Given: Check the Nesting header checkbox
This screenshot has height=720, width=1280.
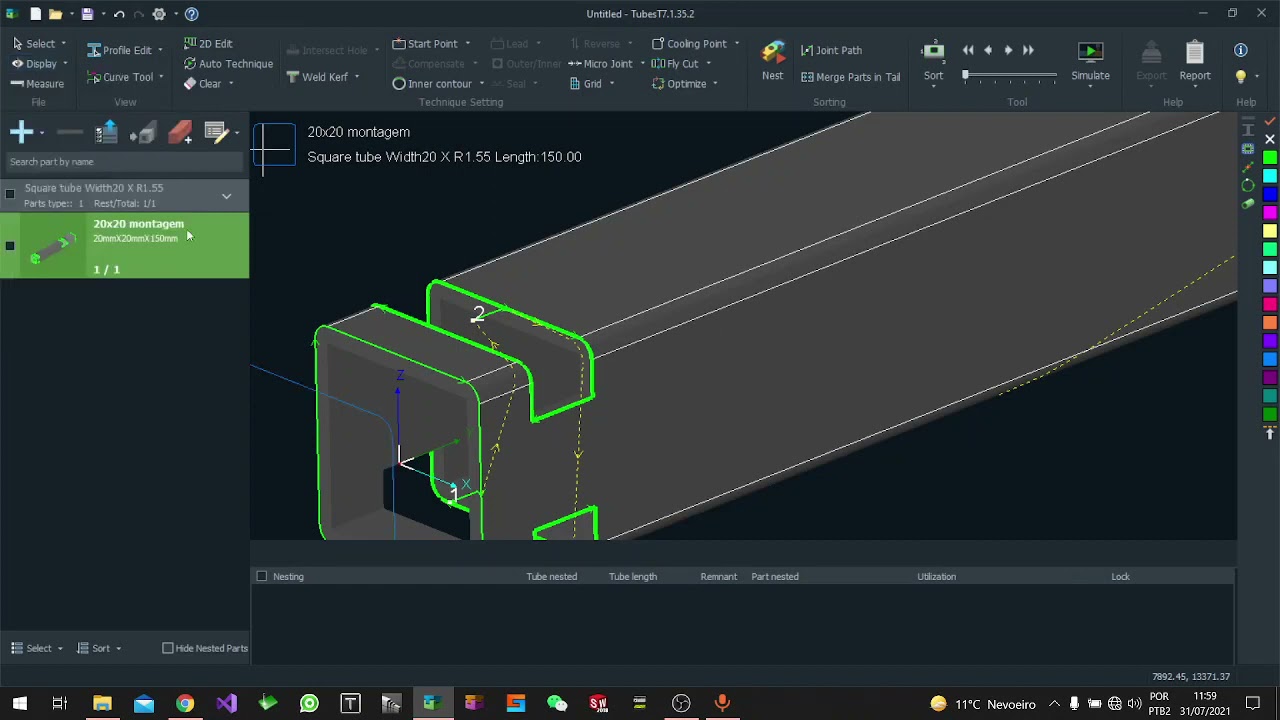Looking at the screenshot, I should (262, 576).
